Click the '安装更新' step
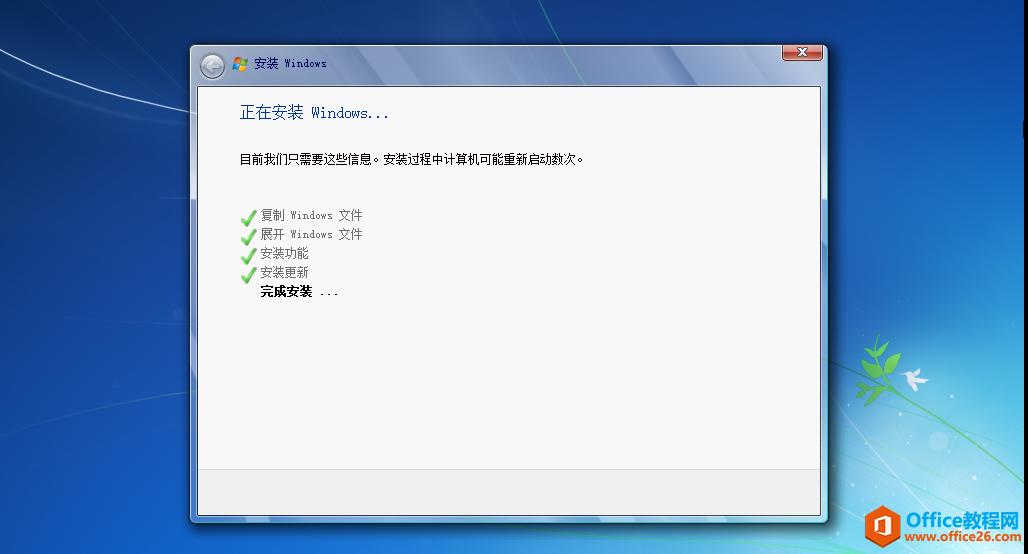The height and width of the screenshot is (554, 1028). (285, 272)
